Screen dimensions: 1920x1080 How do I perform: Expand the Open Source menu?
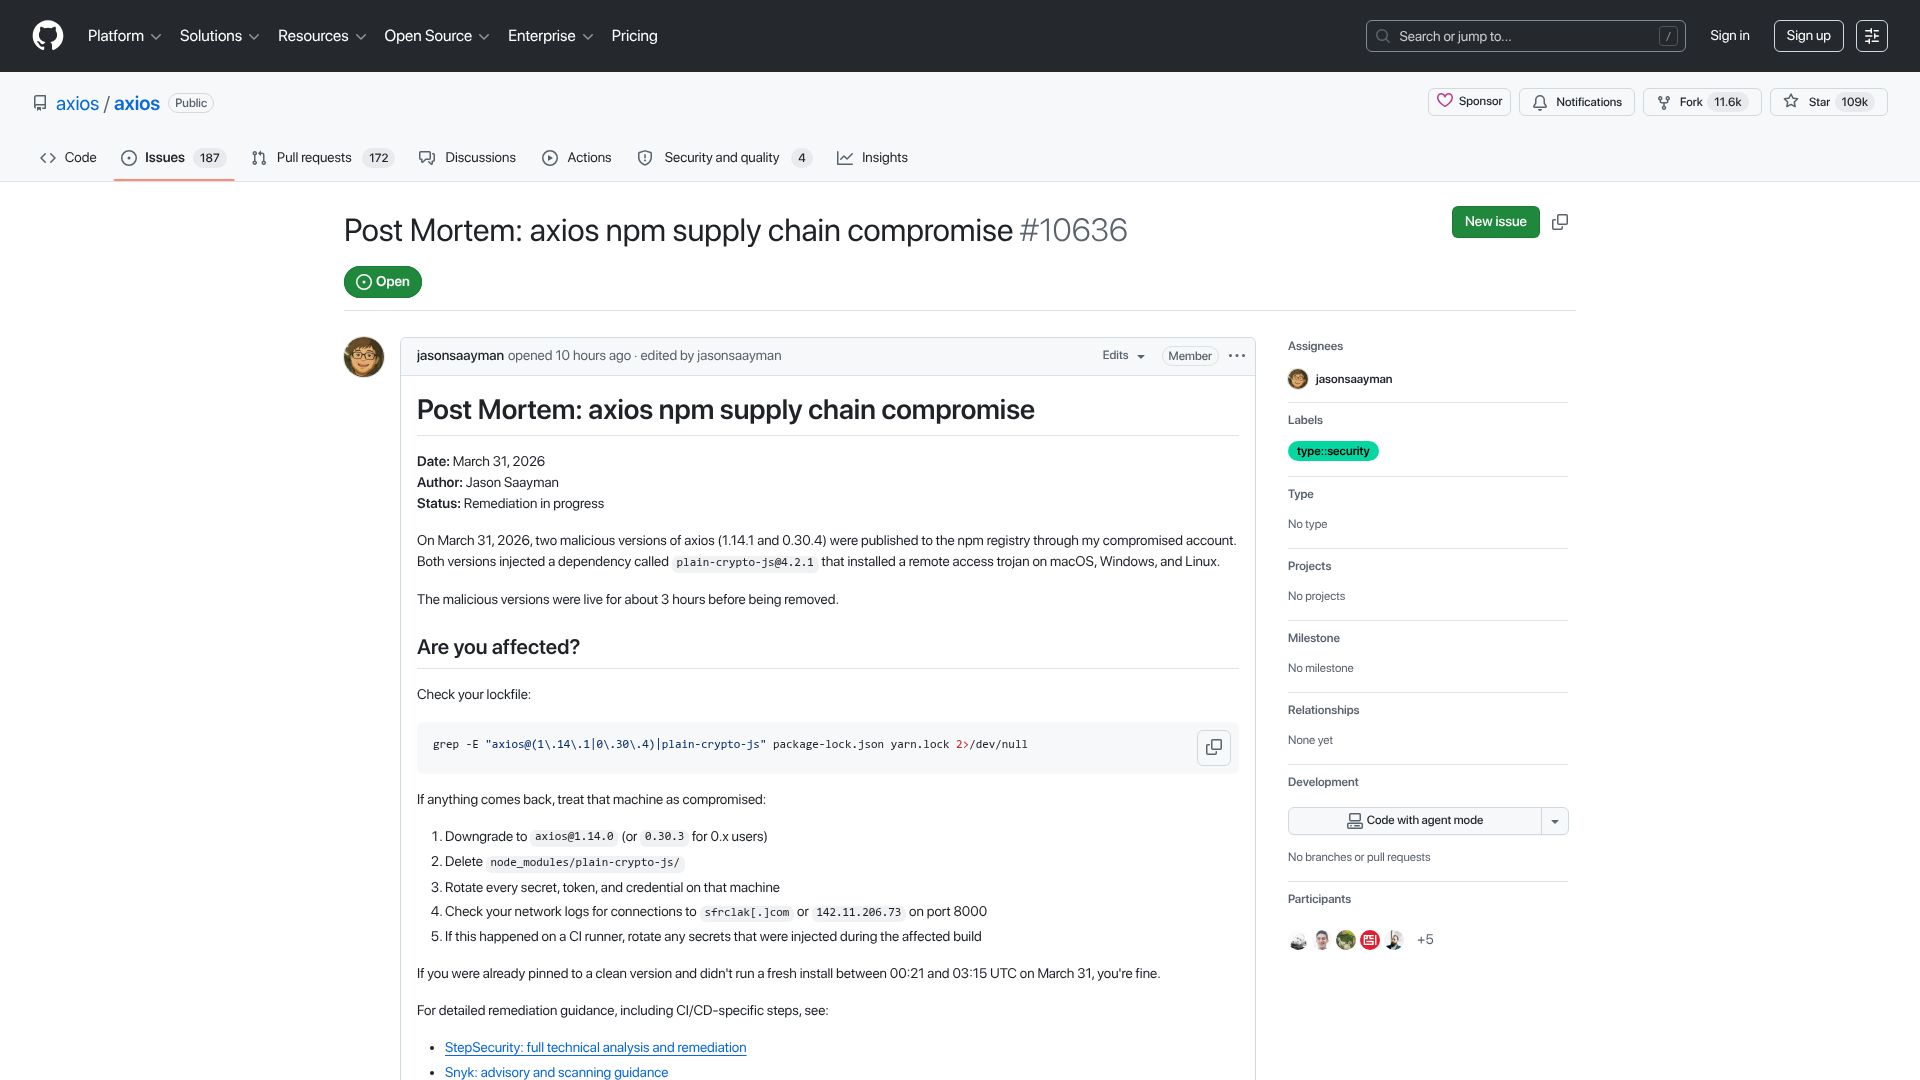click(437, 36)
